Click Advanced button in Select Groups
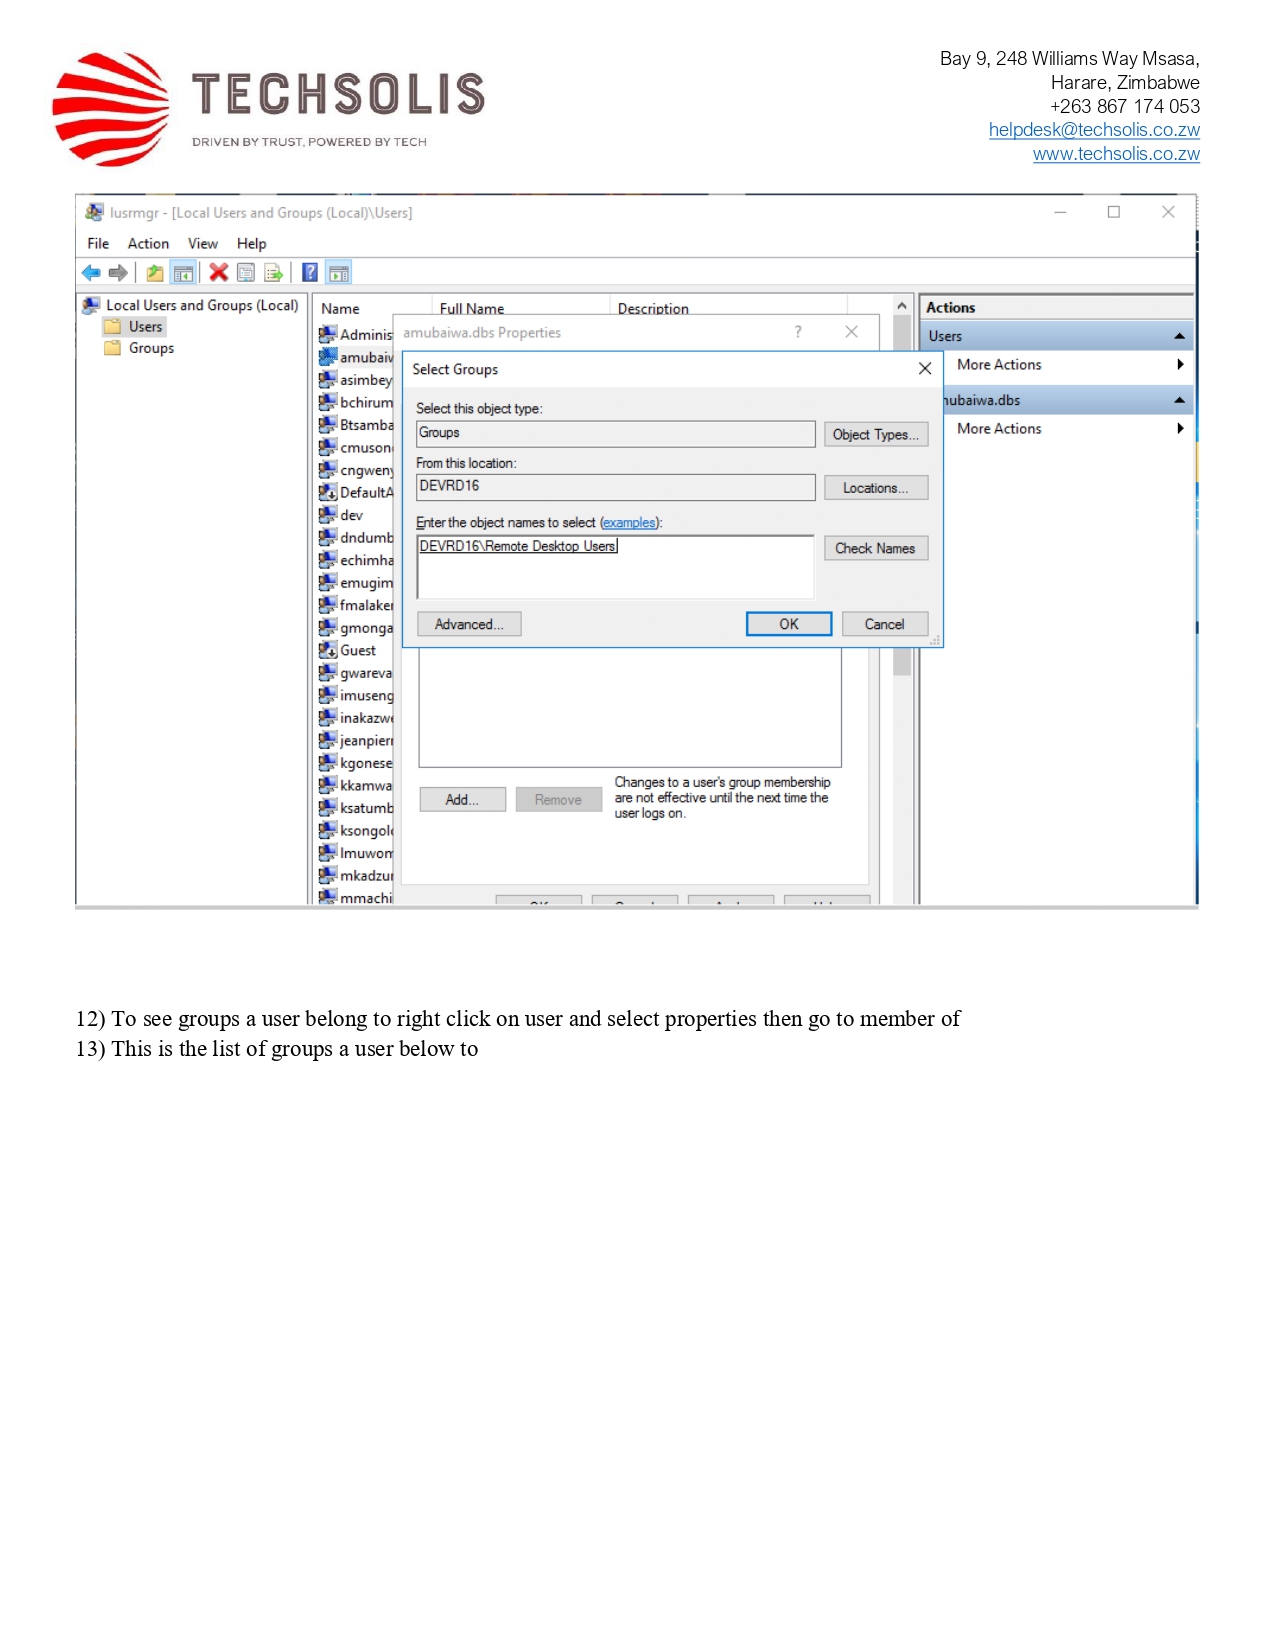The height and width of the screenshot is (1650, 1275). pos(469,624)
